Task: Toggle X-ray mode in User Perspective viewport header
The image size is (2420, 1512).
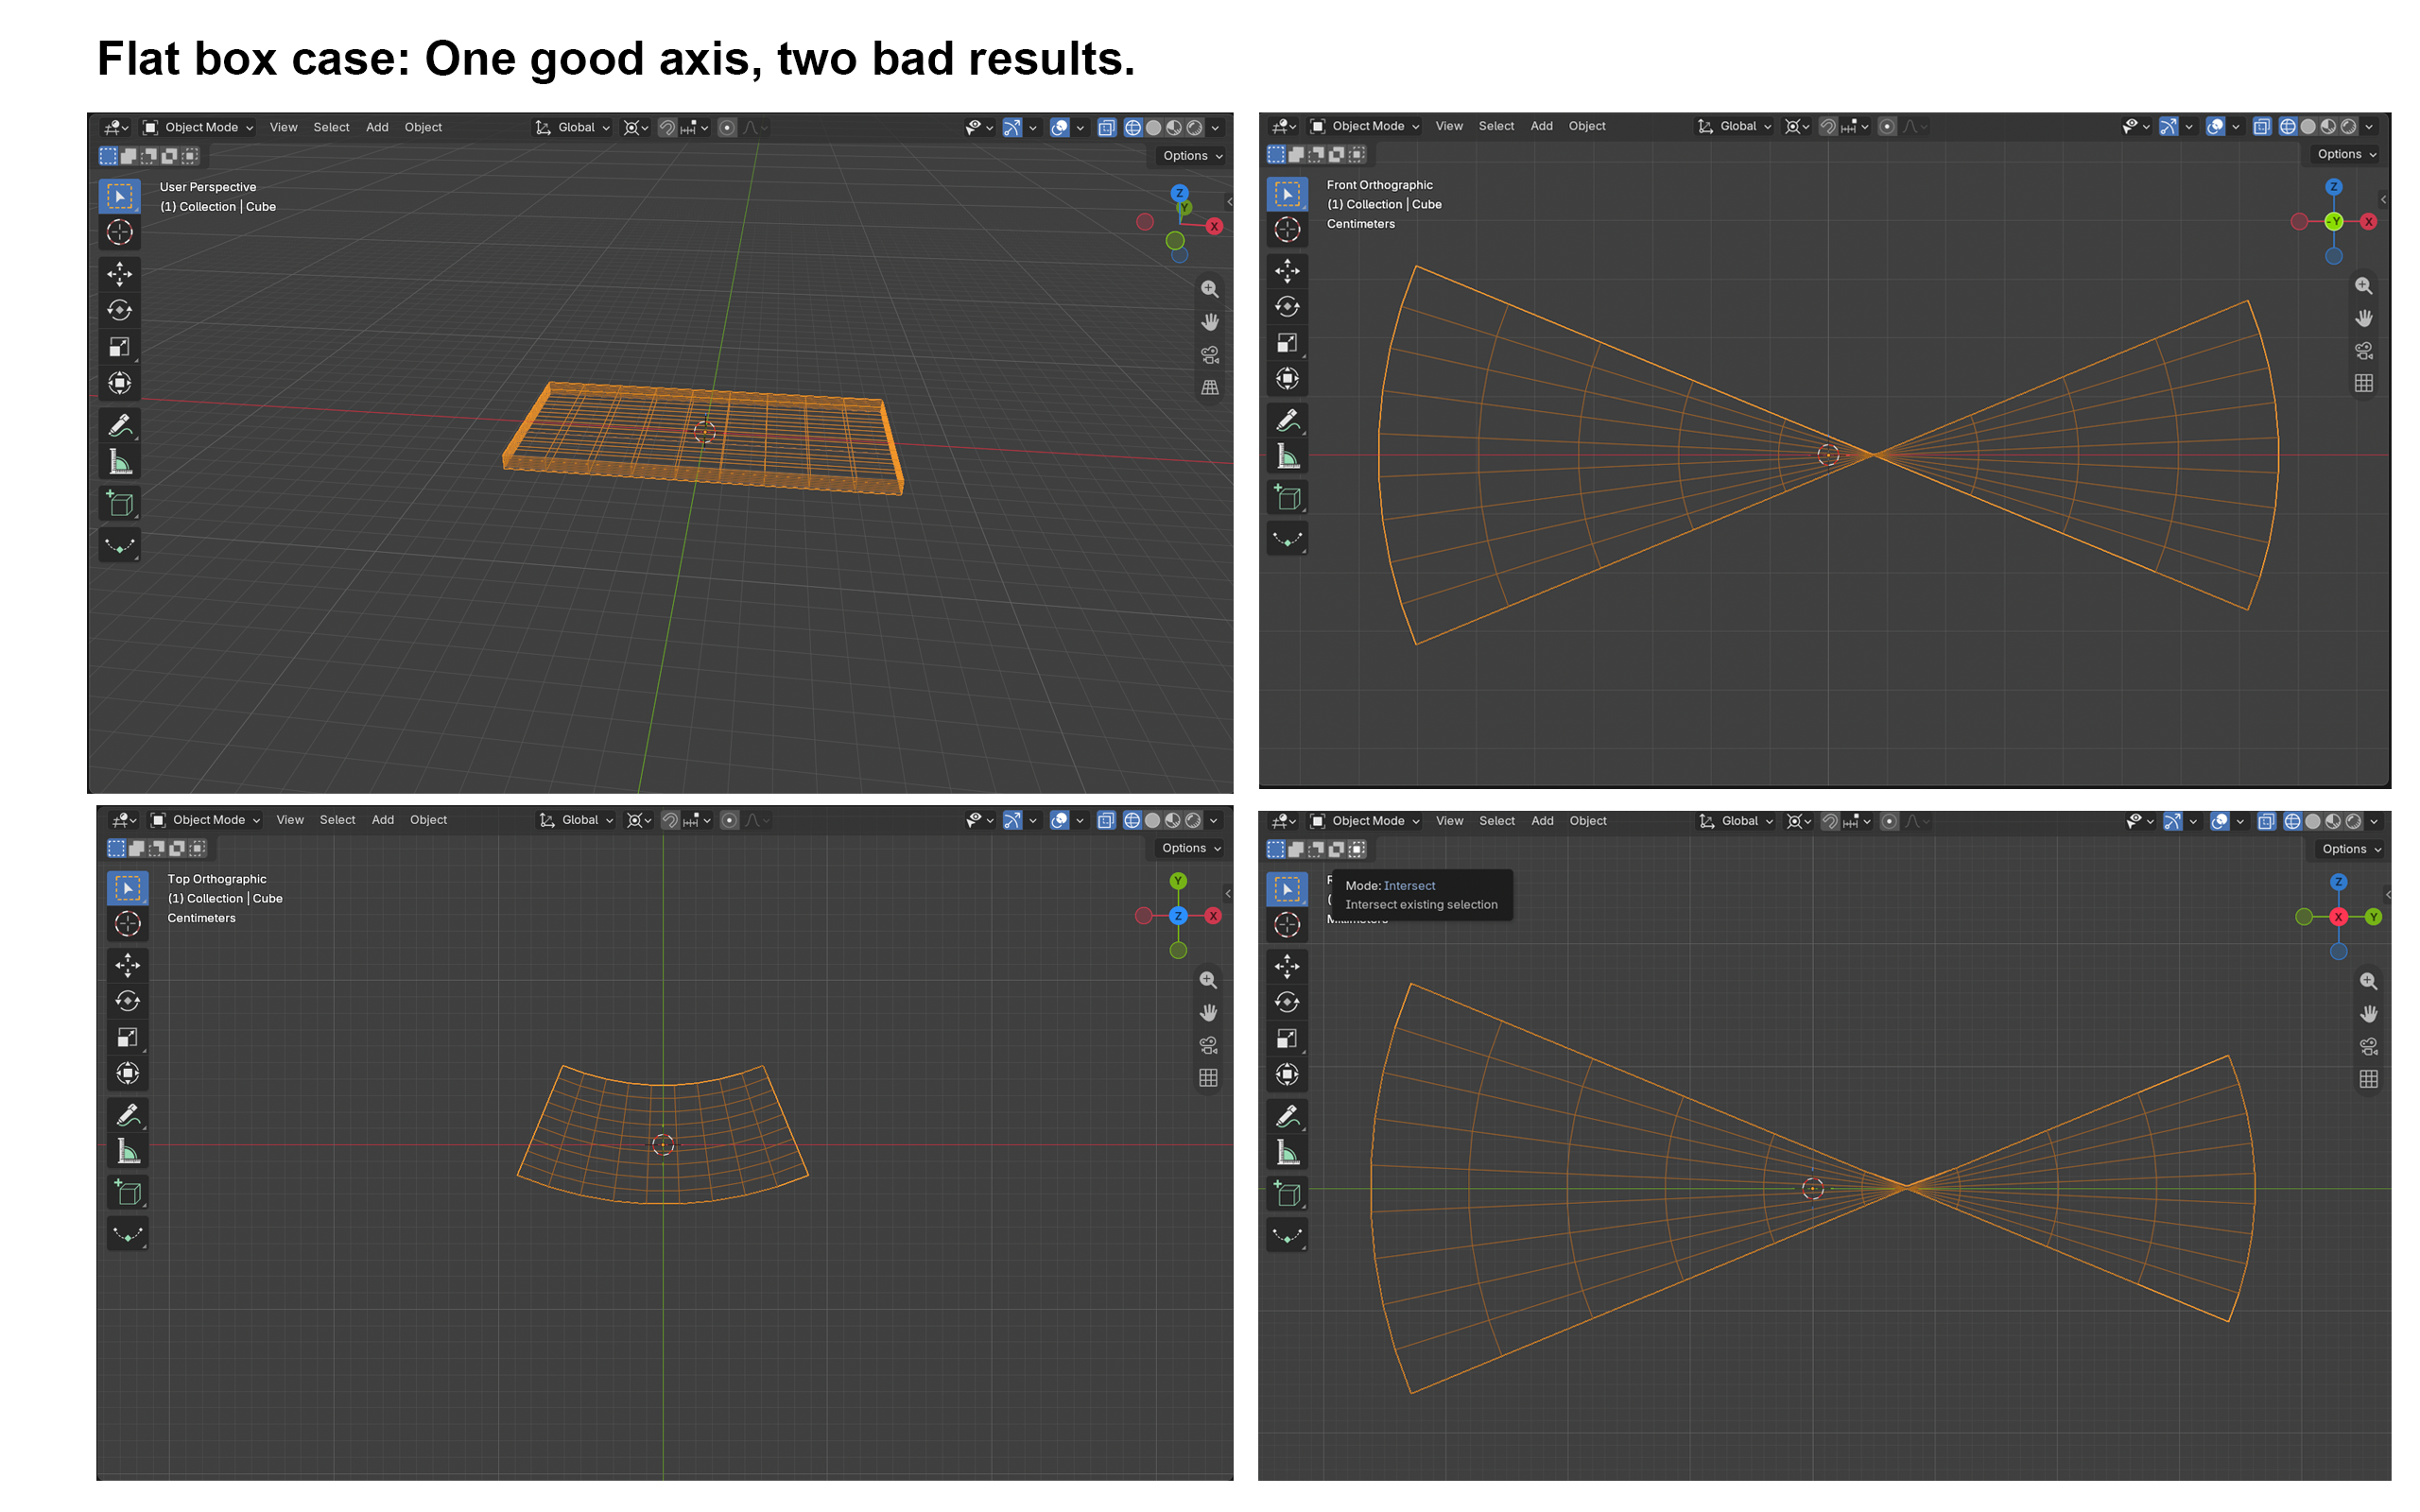Action: pyautogui.click(x=1106, y=128)
